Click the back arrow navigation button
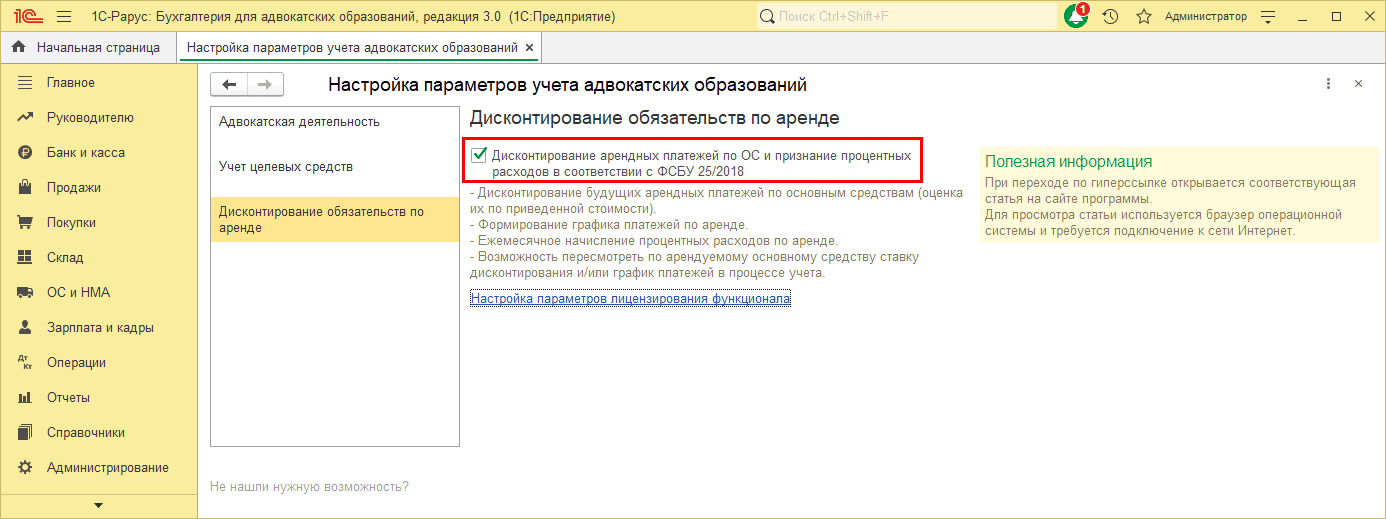Image resolution: width=1386 pixels, height=519 pixels. tap(230, 85)
